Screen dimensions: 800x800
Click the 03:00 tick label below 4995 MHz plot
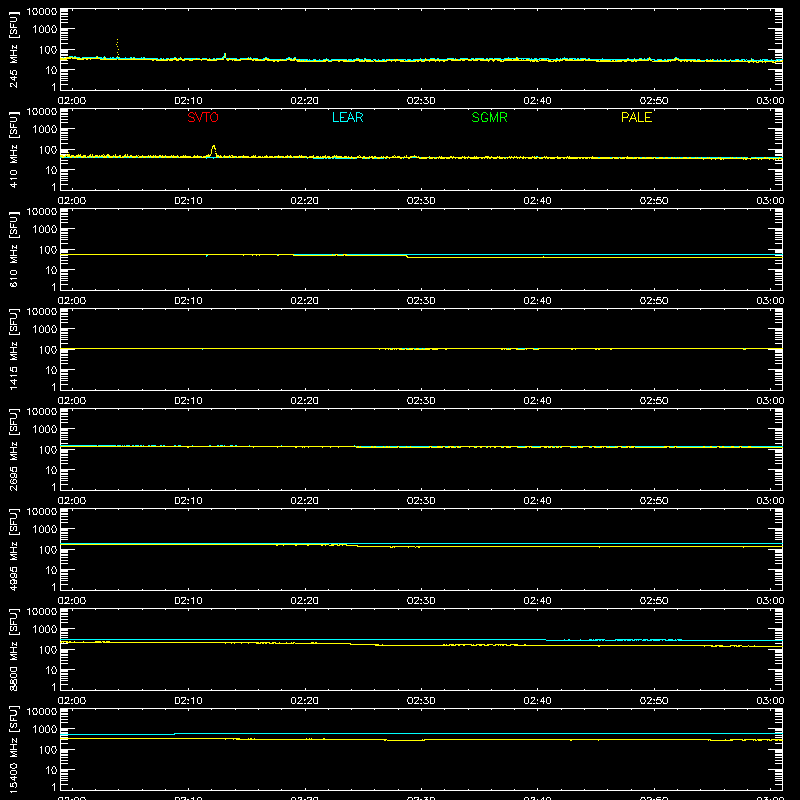coord(770,601)
